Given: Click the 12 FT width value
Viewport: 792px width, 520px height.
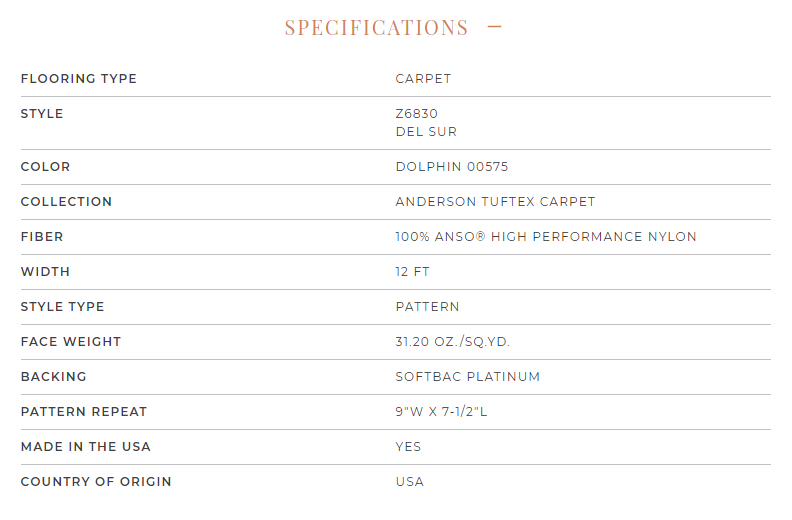Looking at the screenshot, I should 413,272.
